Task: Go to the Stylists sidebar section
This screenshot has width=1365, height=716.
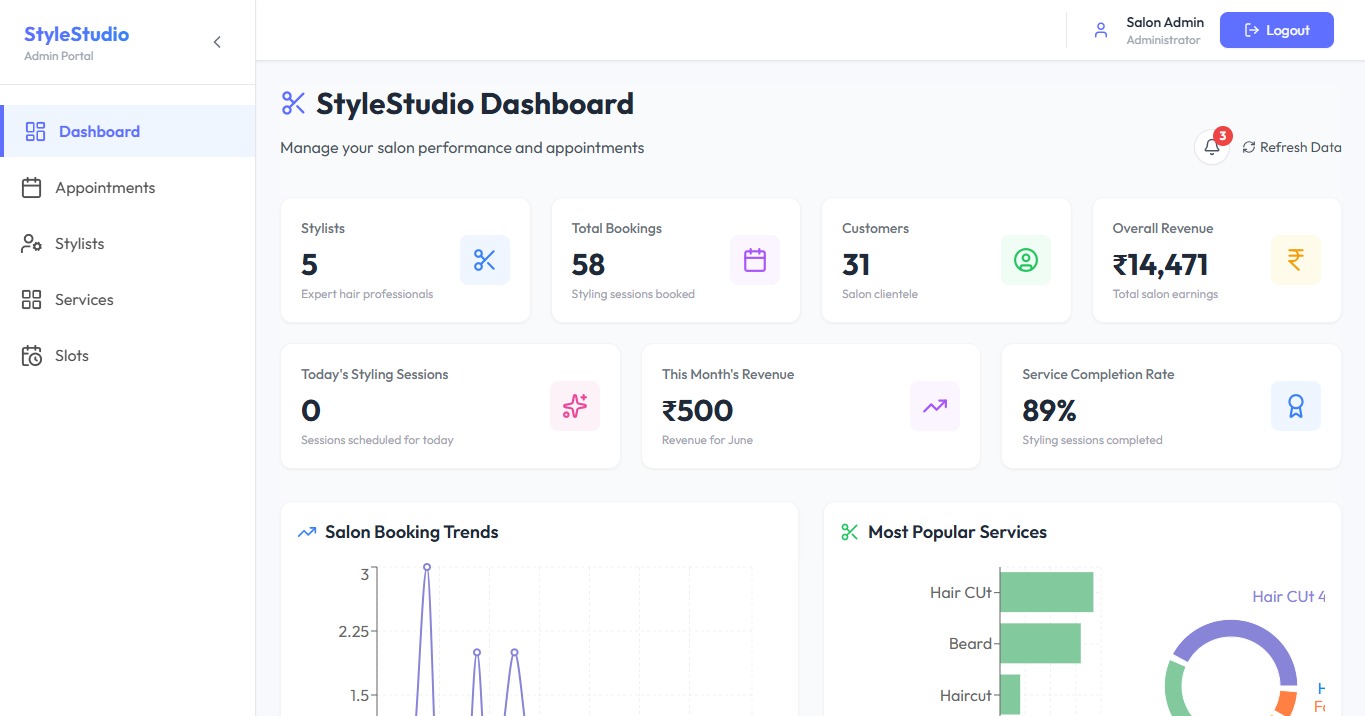Action: [x=128, y=243]
